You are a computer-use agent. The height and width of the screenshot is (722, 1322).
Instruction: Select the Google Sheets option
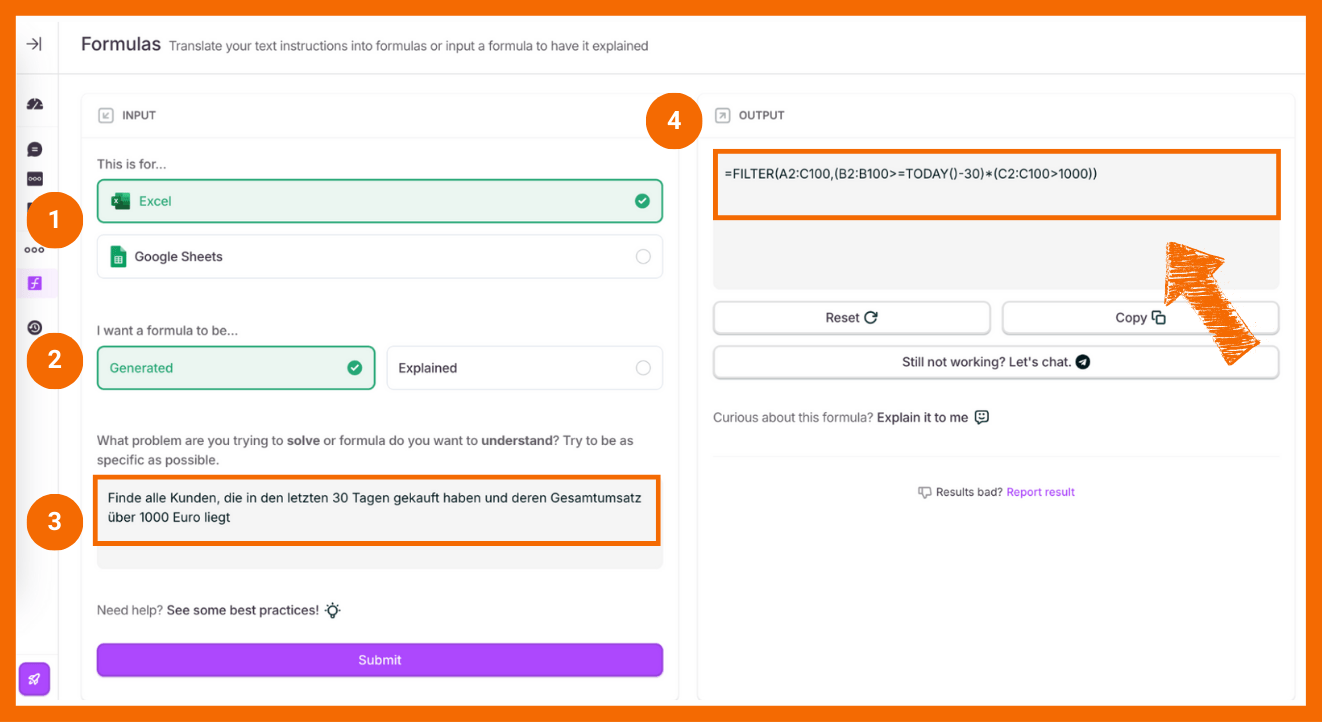tap(379, 257)
